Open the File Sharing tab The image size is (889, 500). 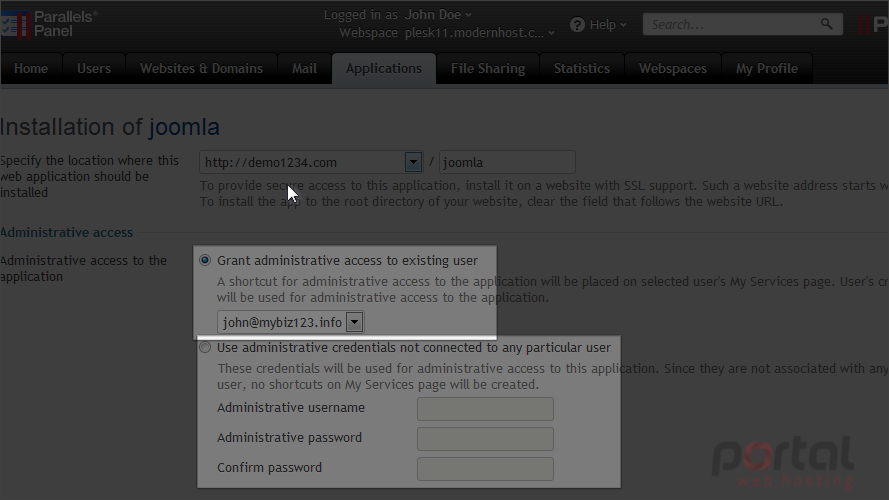tap(488, 69)
